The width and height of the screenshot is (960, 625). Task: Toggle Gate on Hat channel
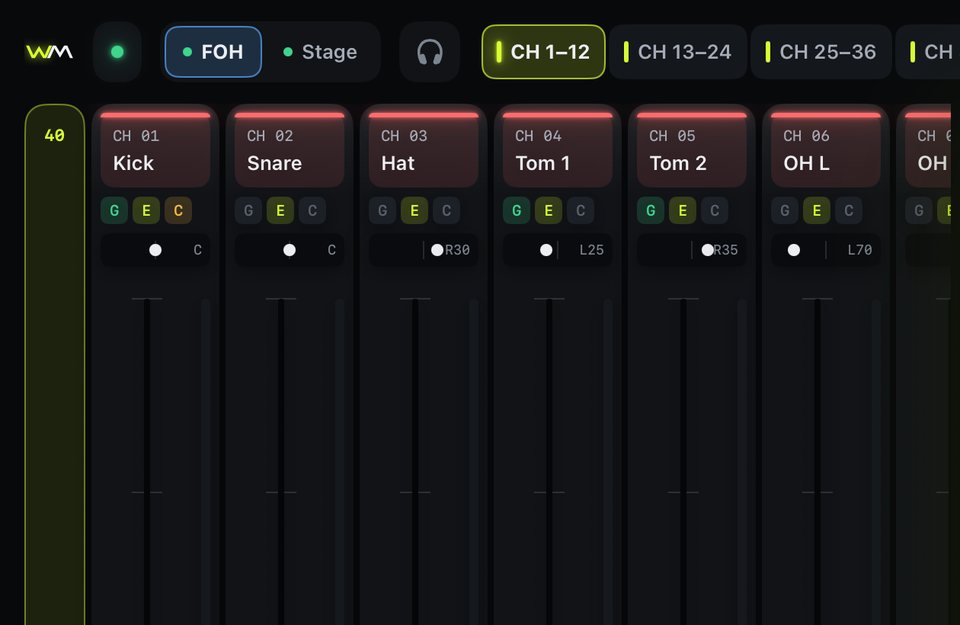(x=383, y=211)
